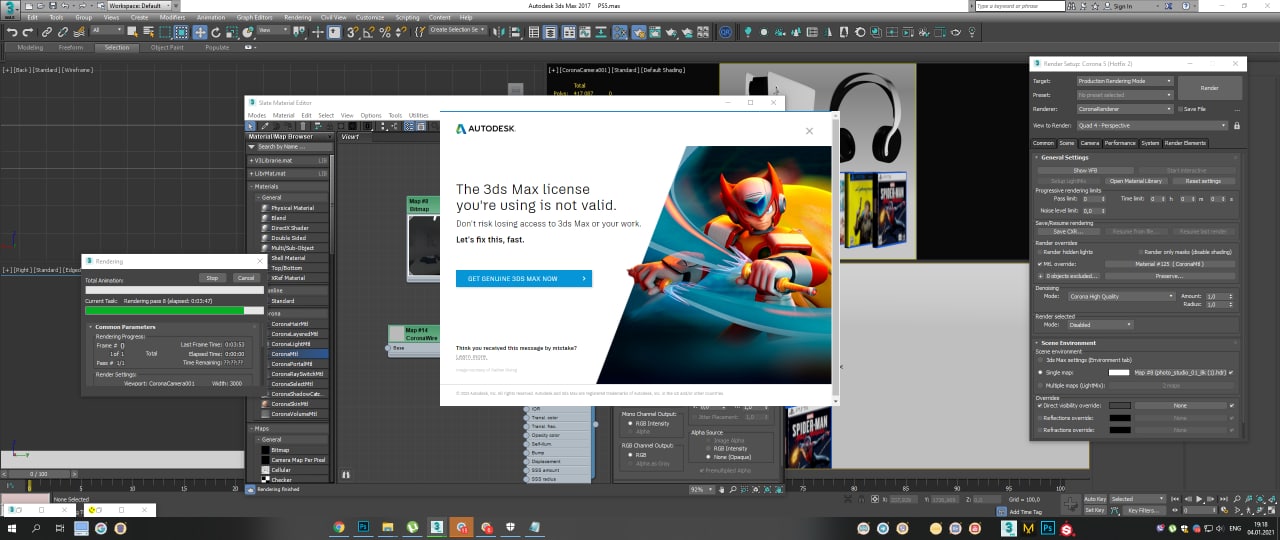Switch to Render Elements tab
1280x540 pixels.
coord(1186,143)
